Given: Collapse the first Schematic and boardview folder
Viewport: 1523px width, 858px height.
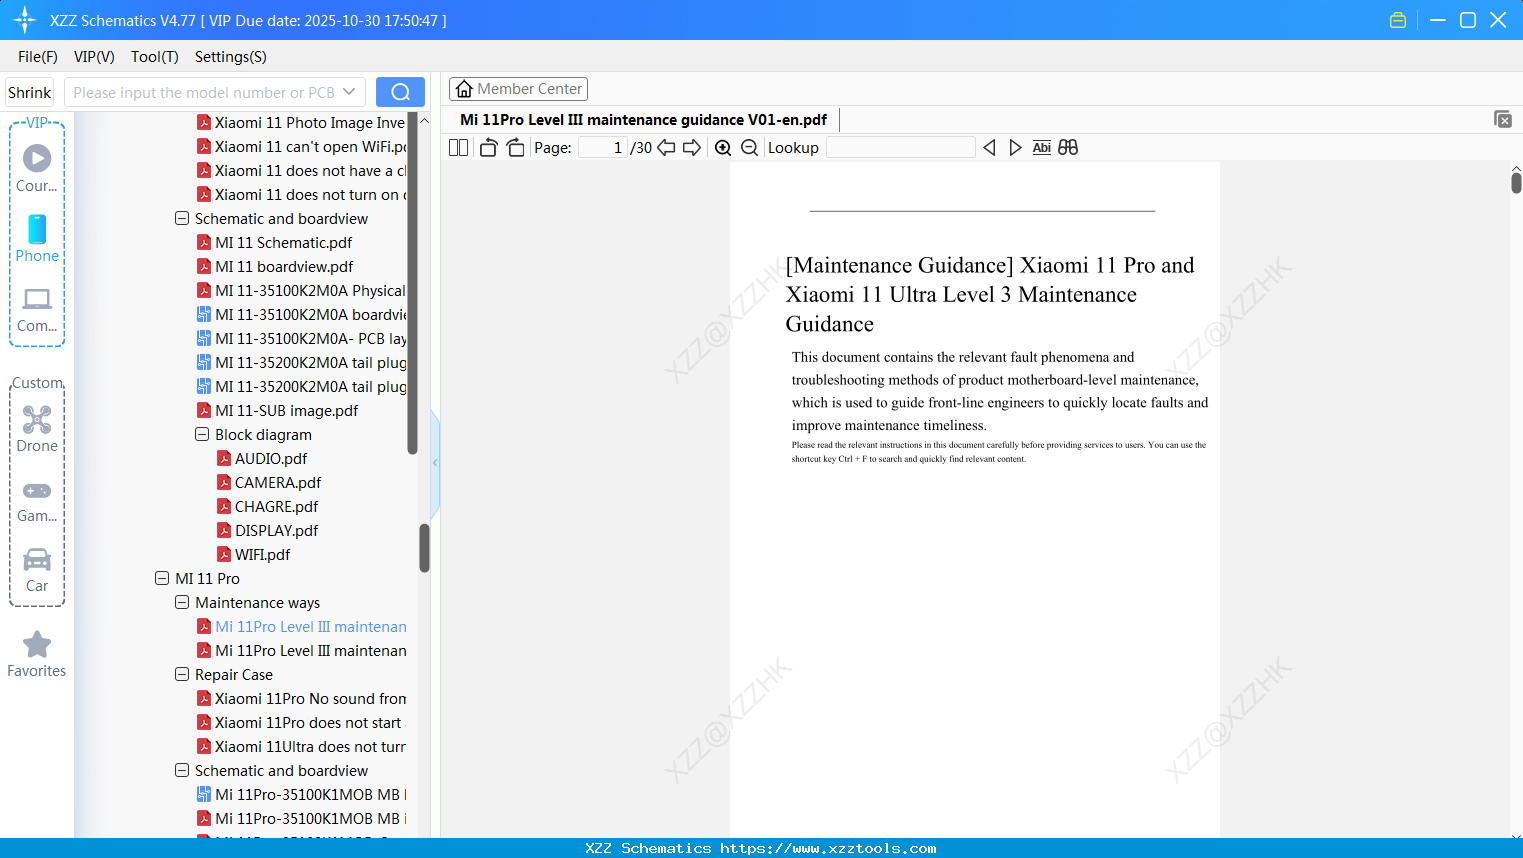Looking at the screenshot, I should [x=182, y=218].
